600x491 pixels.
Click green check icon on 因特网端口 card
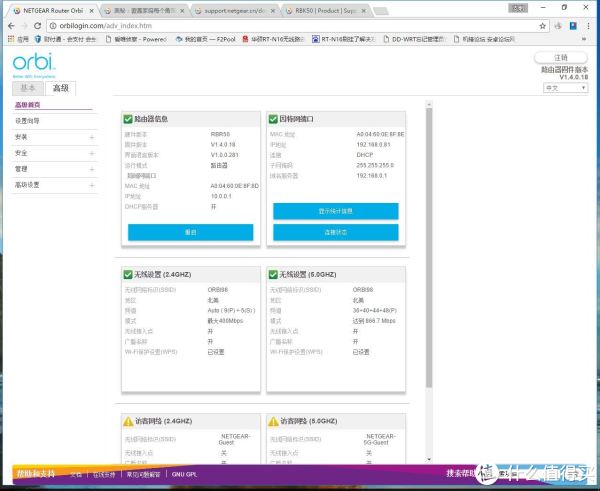point(273,119)
